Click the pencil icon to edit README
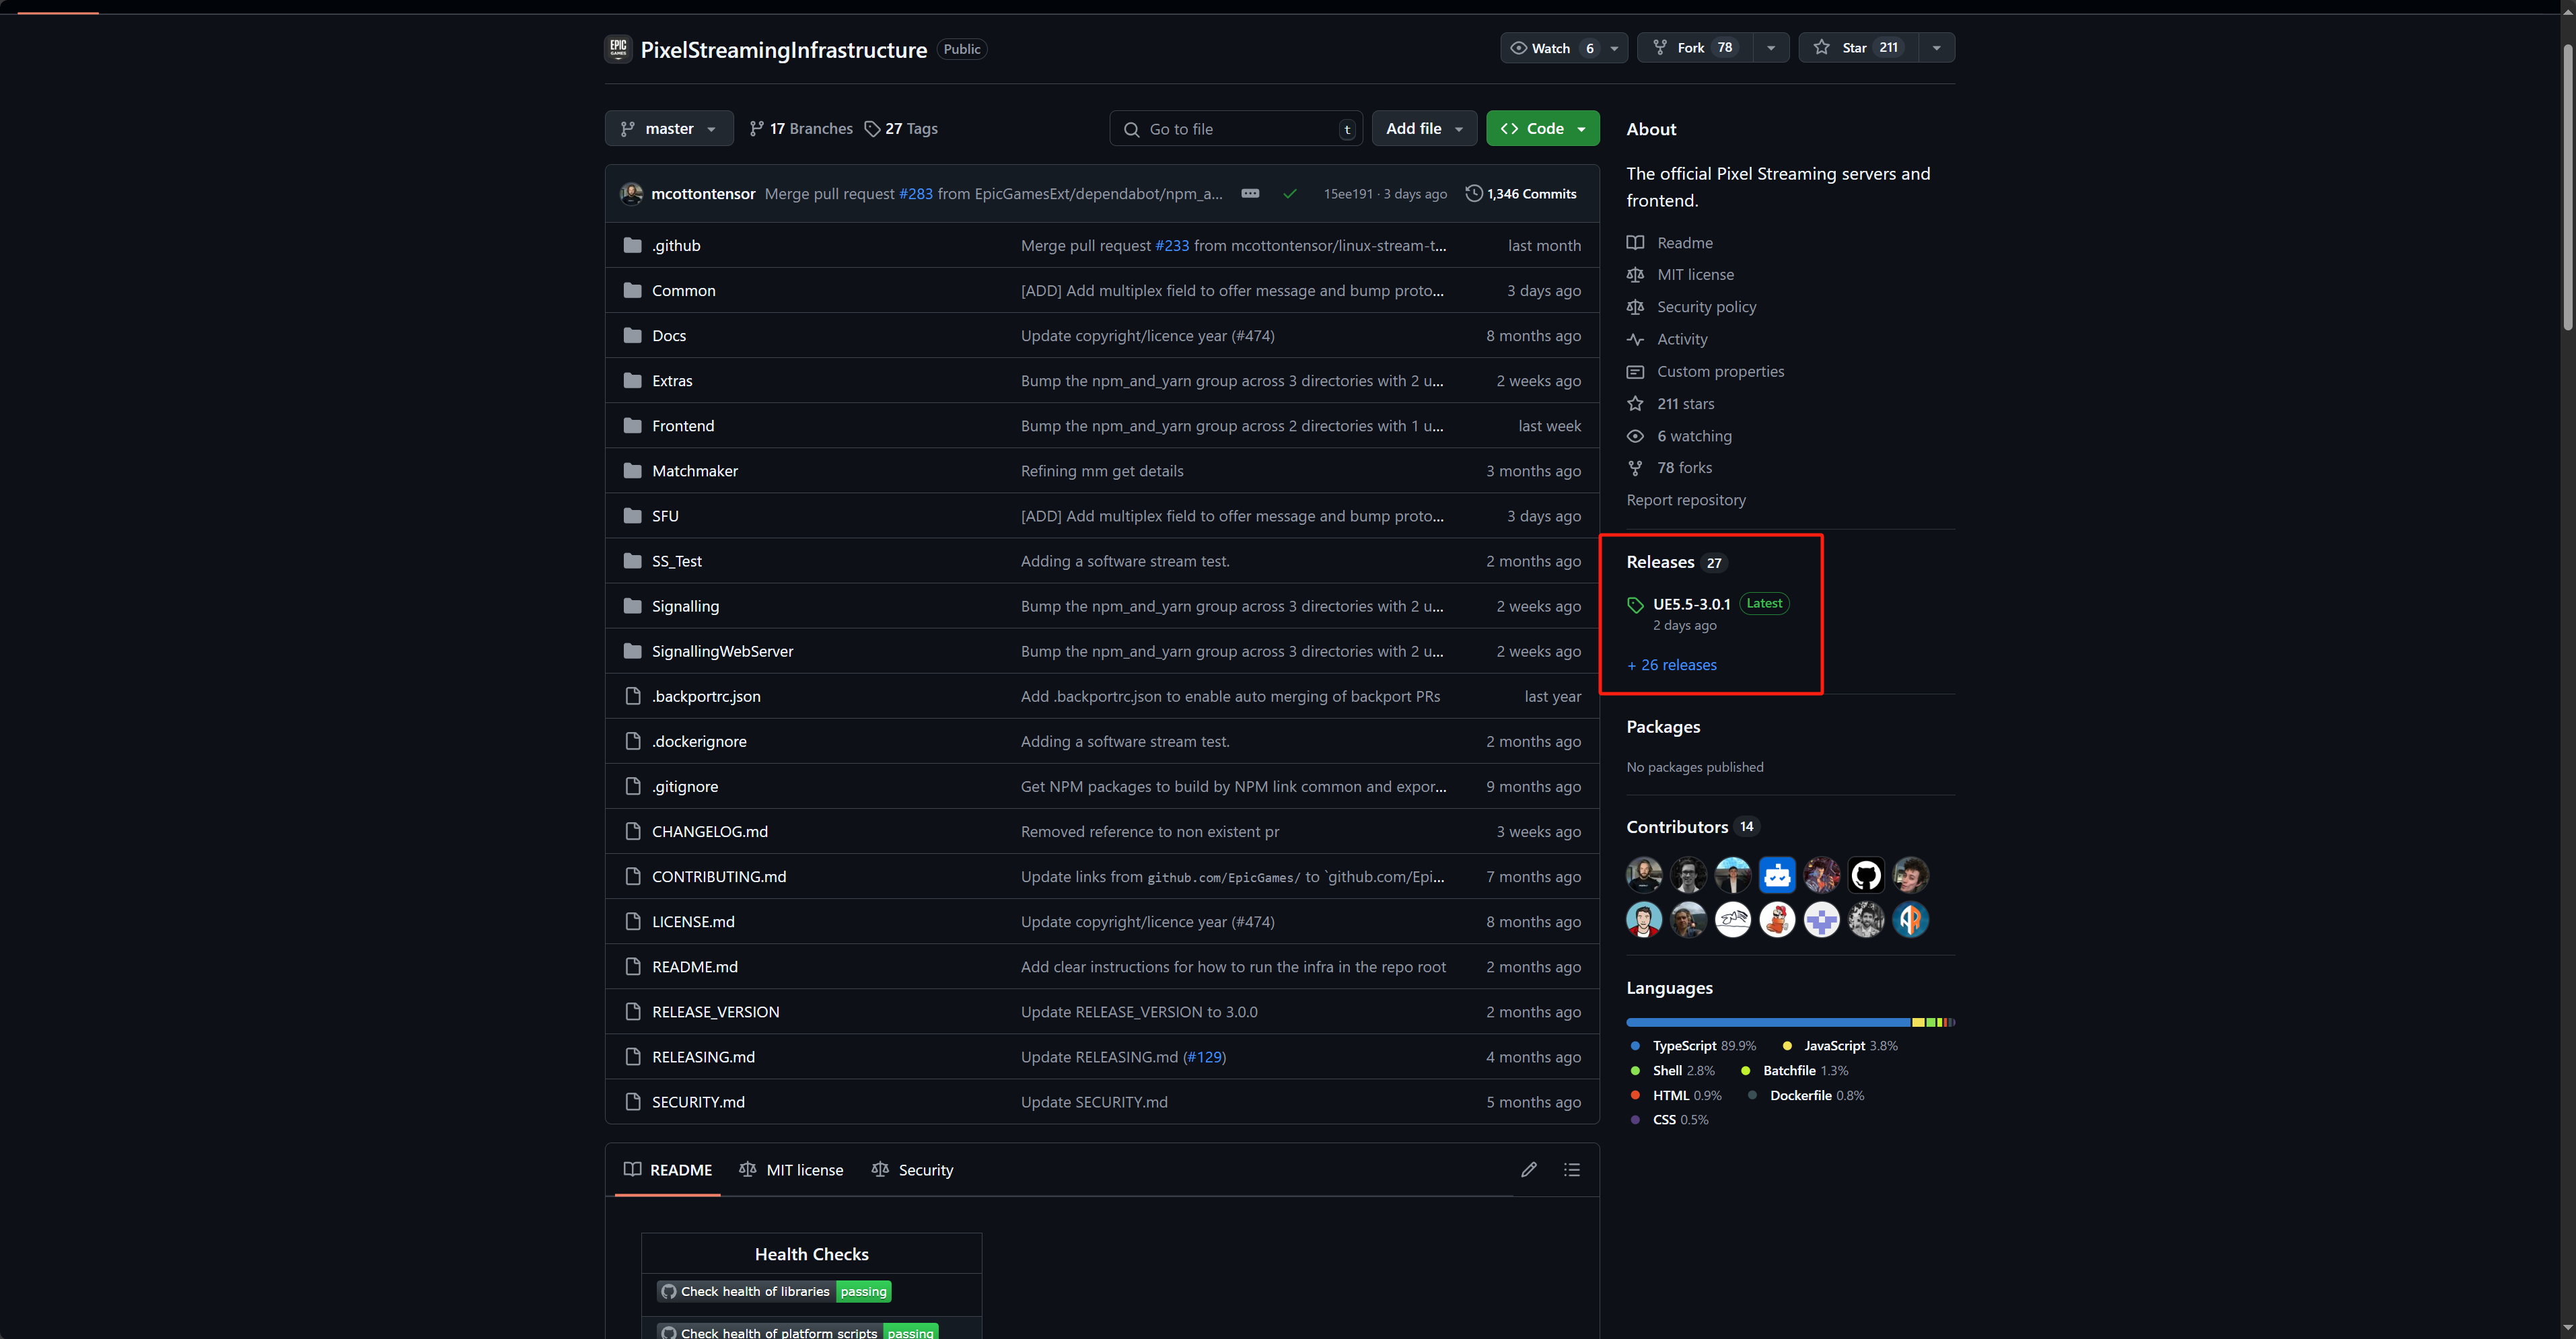The width and height of the screenshot is (2576, 1339). pos(1528,1169)
